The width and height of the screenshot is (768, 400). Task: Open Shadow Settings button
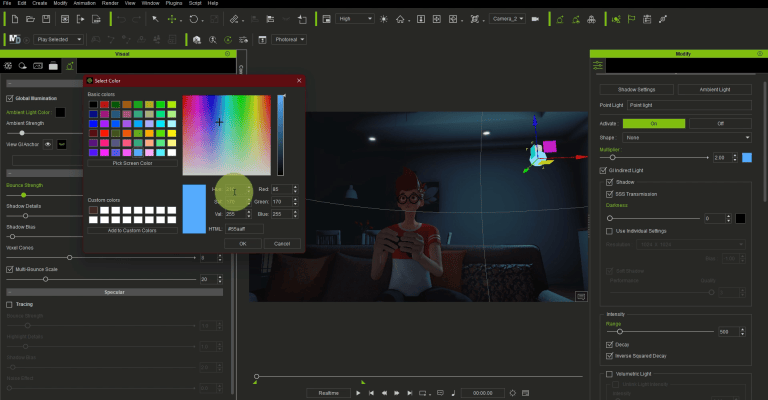(636, 90)
